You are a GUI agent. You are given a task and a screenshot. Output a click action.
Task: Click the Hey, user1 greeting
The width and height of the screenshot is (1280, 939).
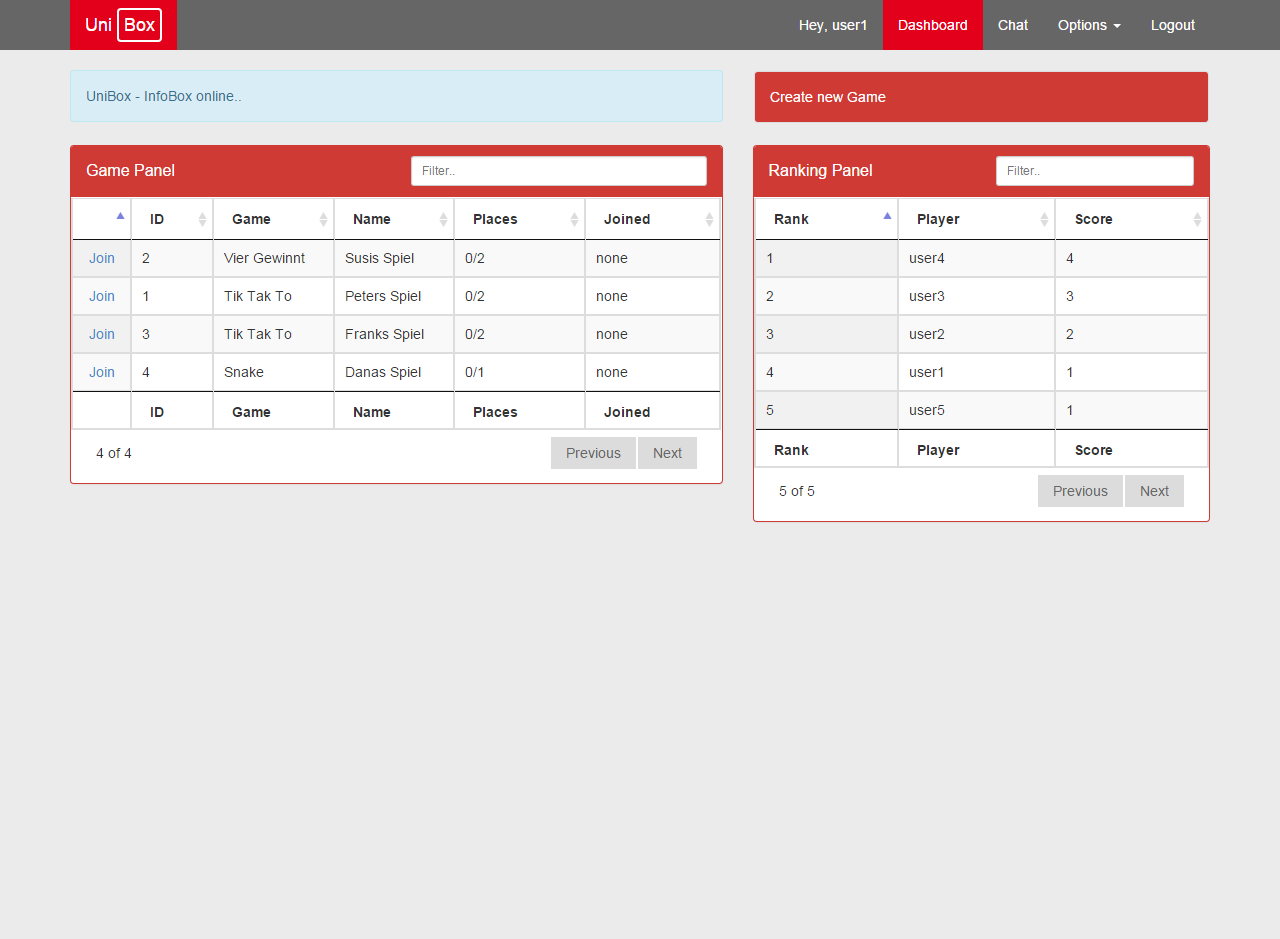[x=833, y=25]
